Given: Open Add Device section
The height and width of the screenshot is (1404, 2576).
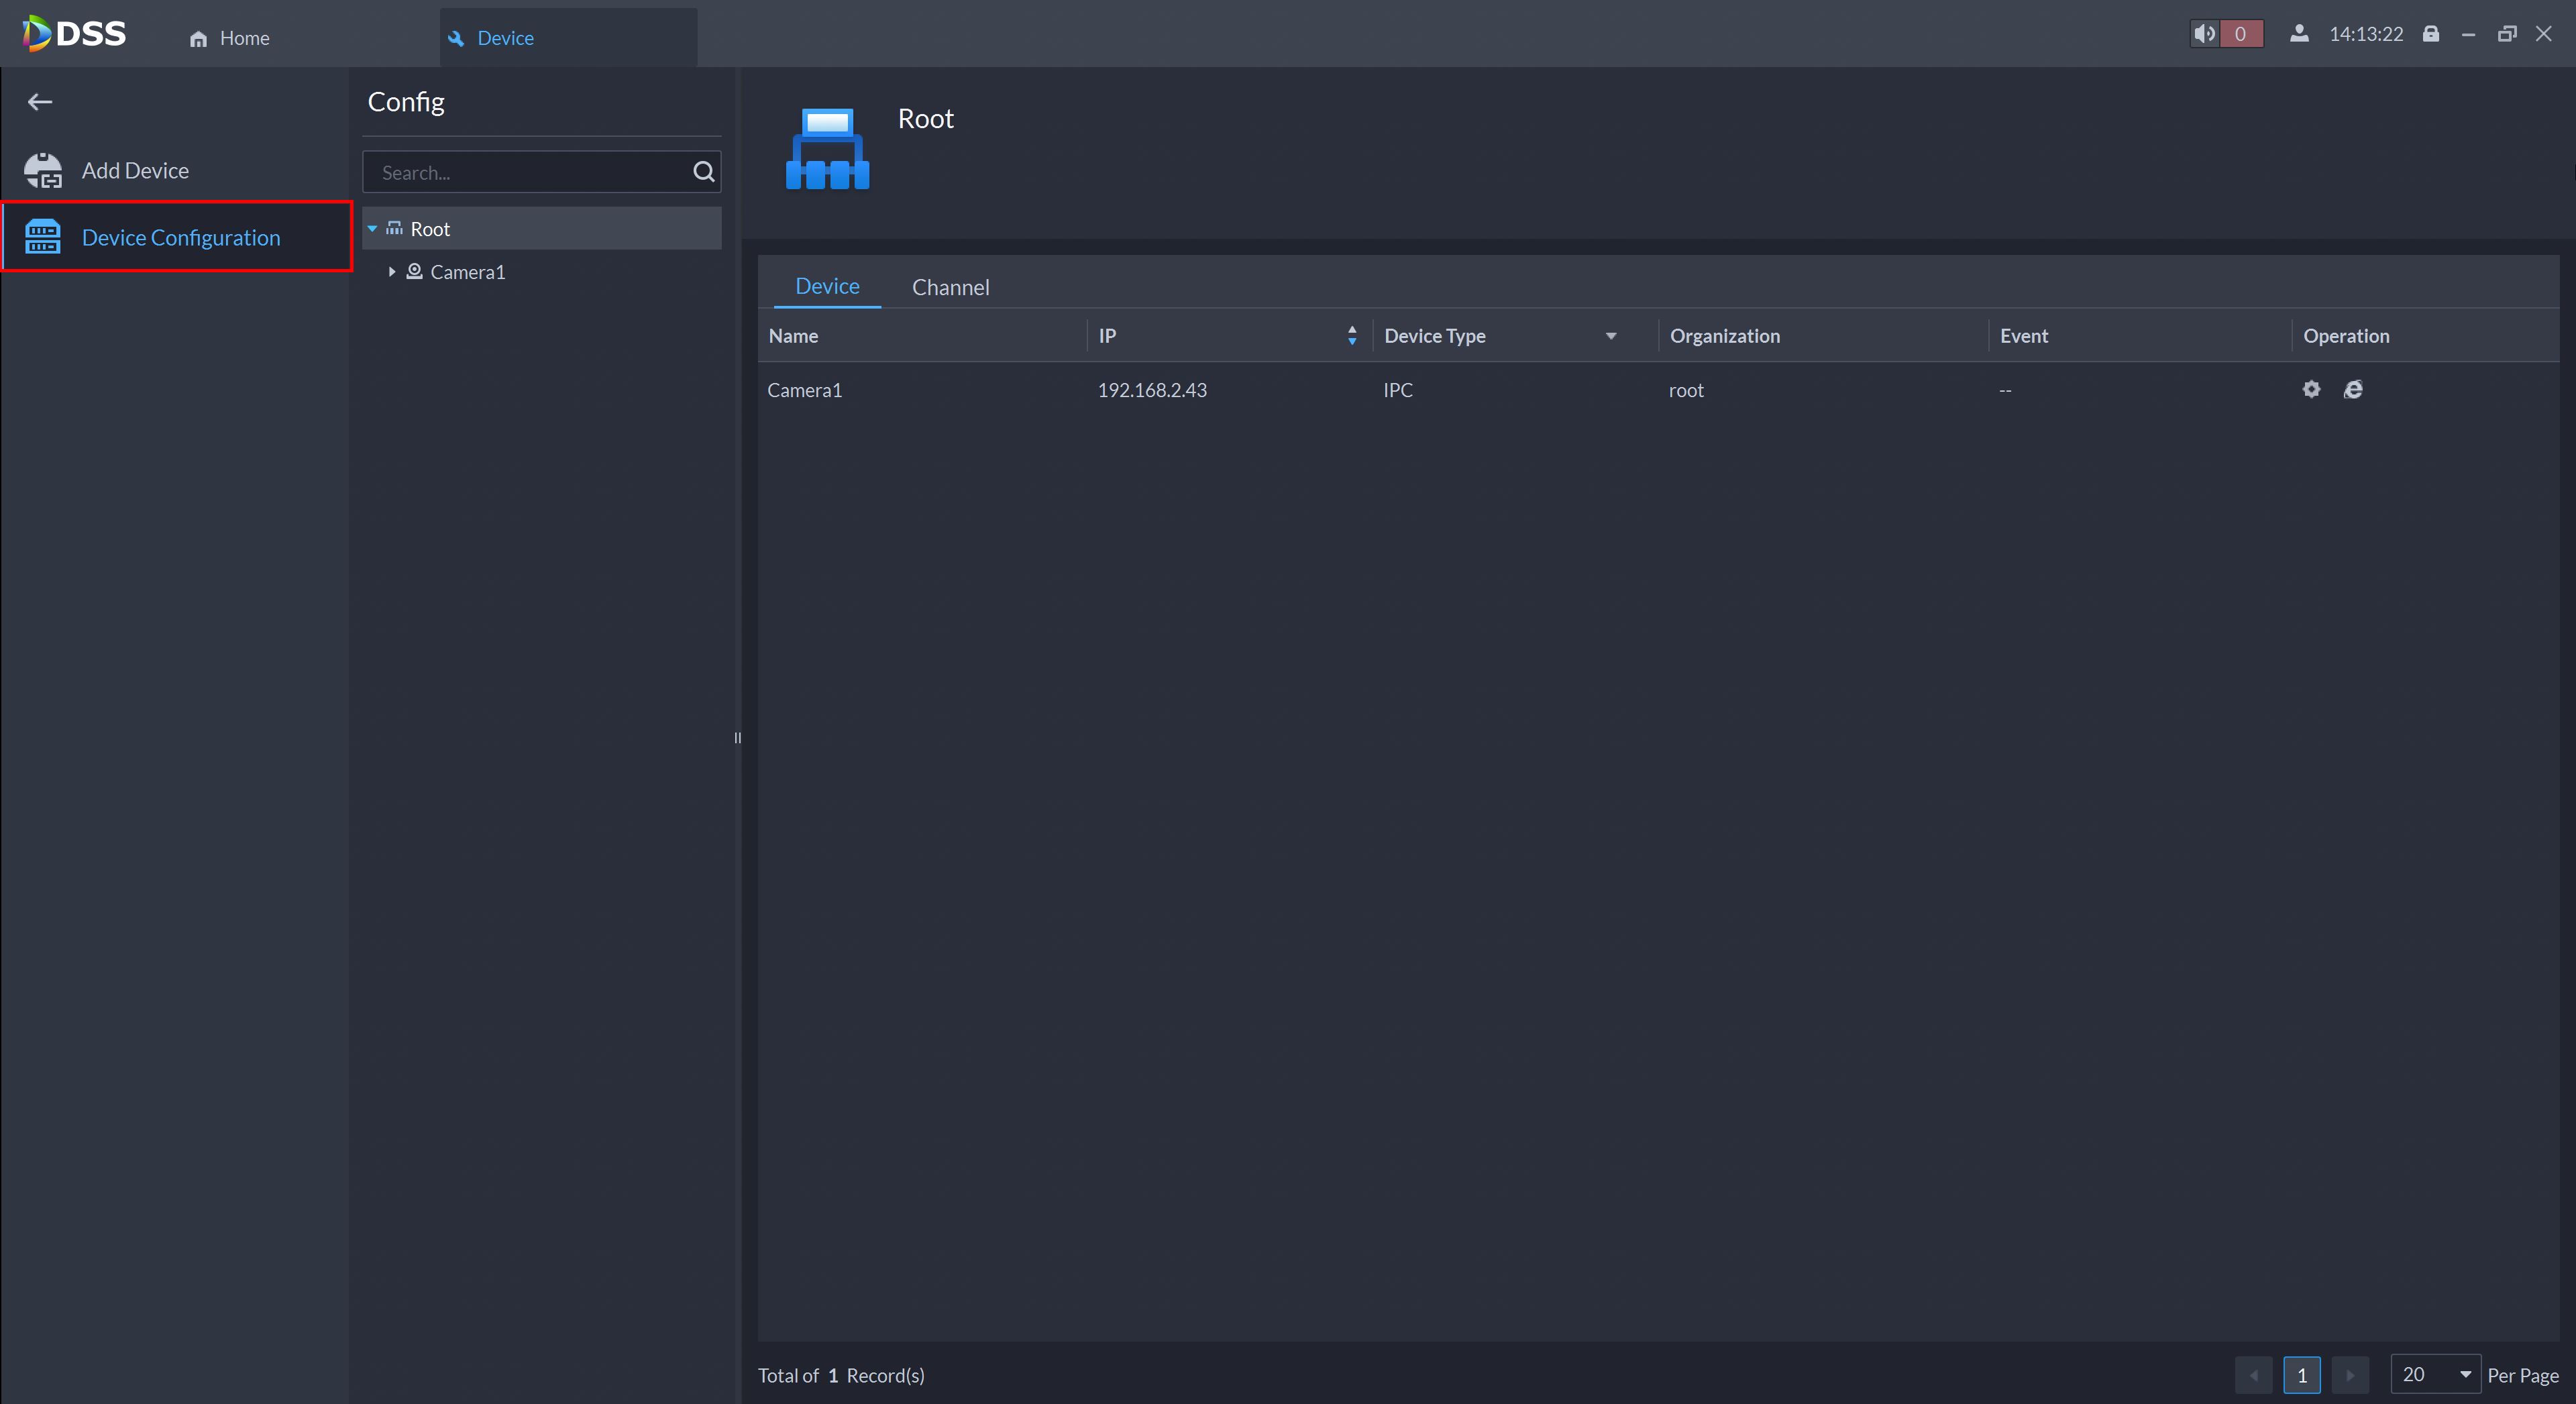Looking at the screenshot, I should (x=135, y=171).
